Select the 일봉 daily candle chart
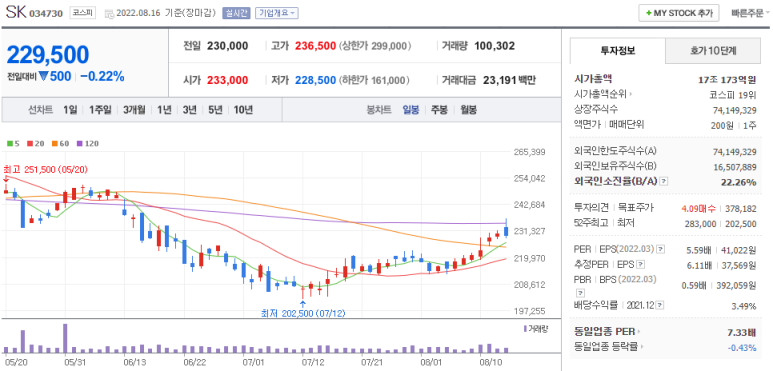This screenshot has height=371, width=773. 411,110
